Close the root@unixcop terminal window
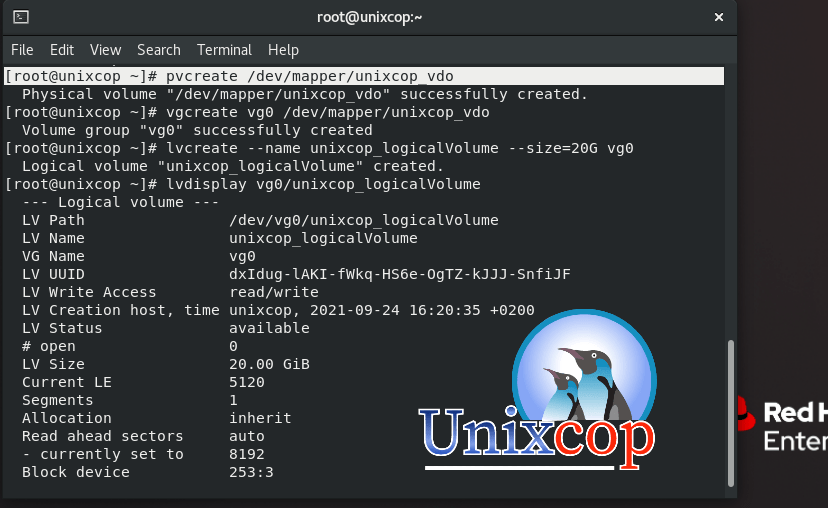 click(x=719, y=17)
